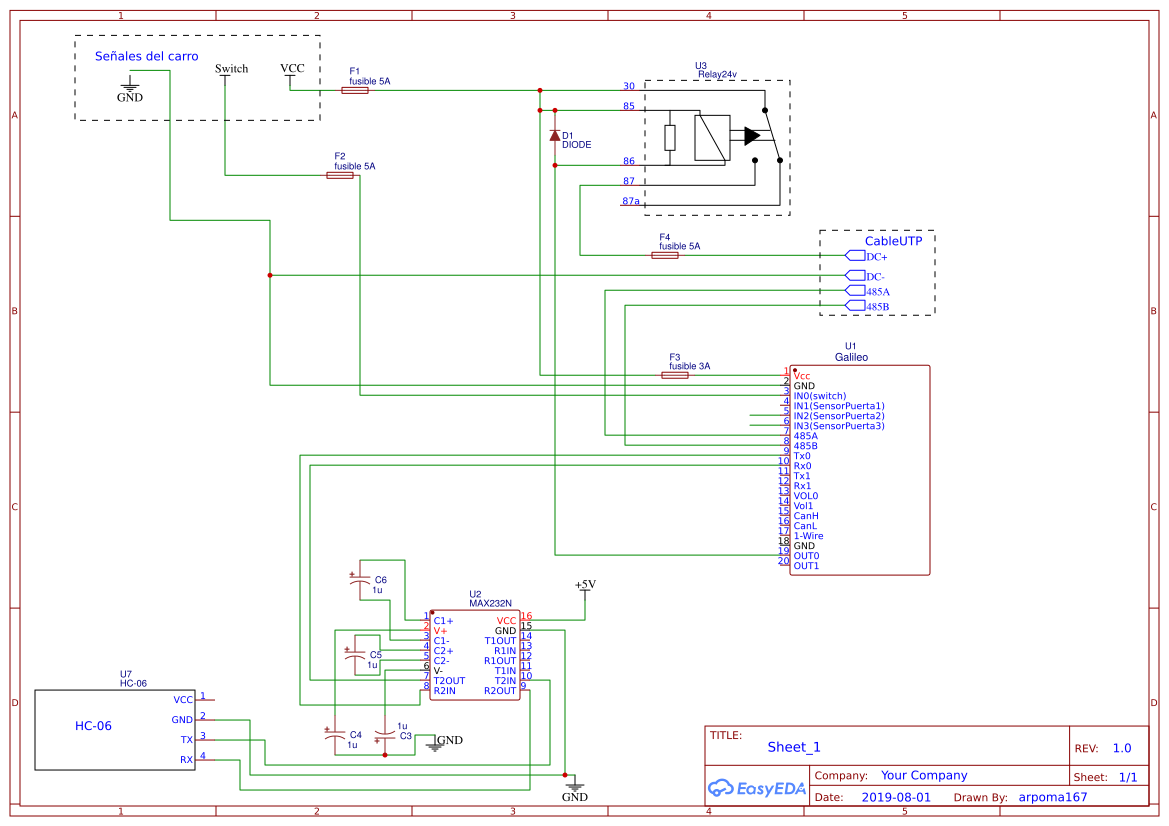This screenshot has height=826, width=1169.
Task: Click the relay coil symbol in U3
Action: (712, 137)
